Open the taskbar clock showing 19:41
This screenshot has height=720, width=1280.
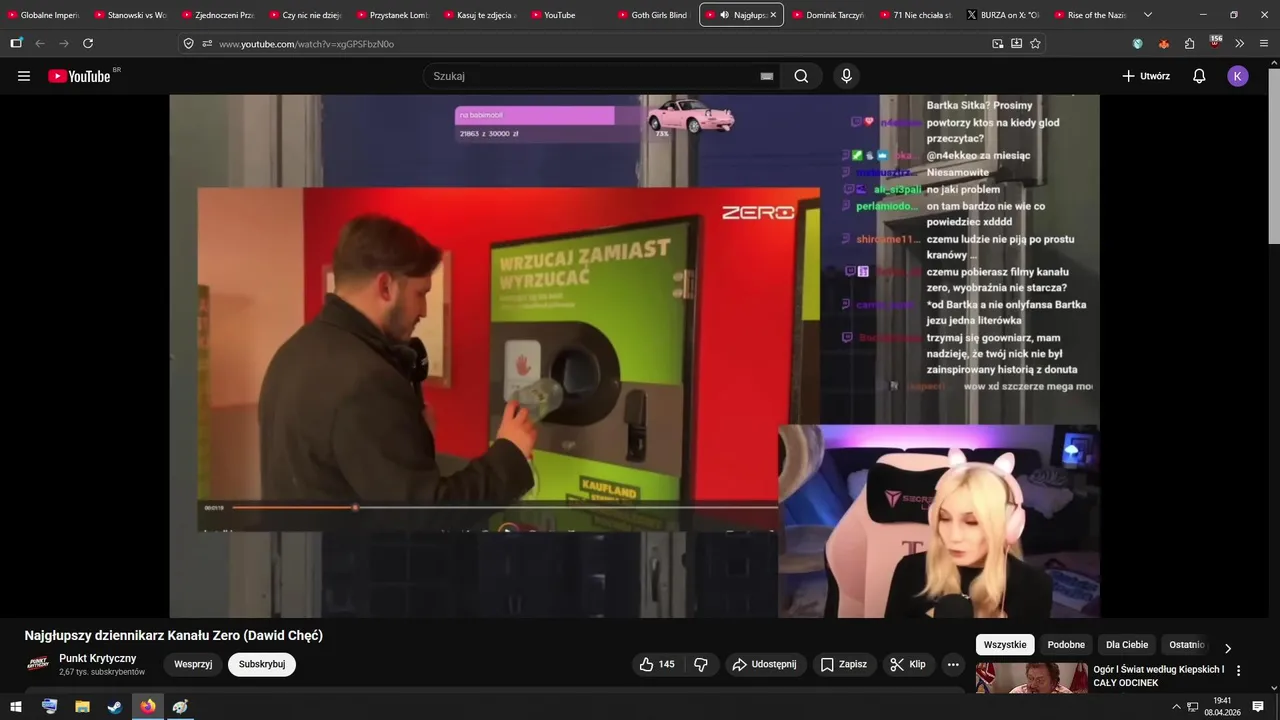click(1222, 706)
